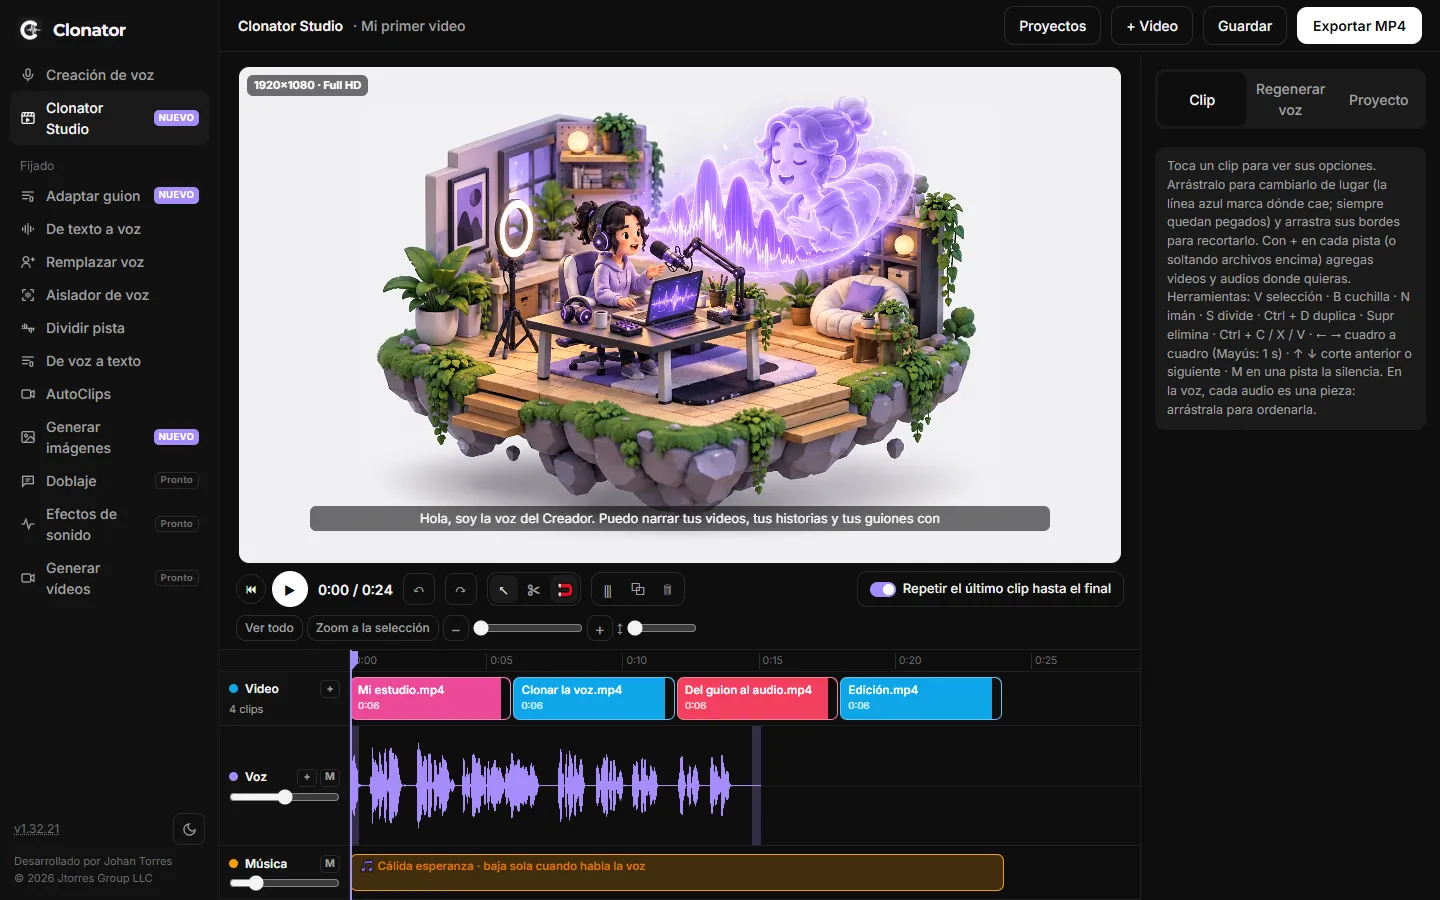
Task: Select the Cálida esperanza music clip
Action: [x=677, y=872]
